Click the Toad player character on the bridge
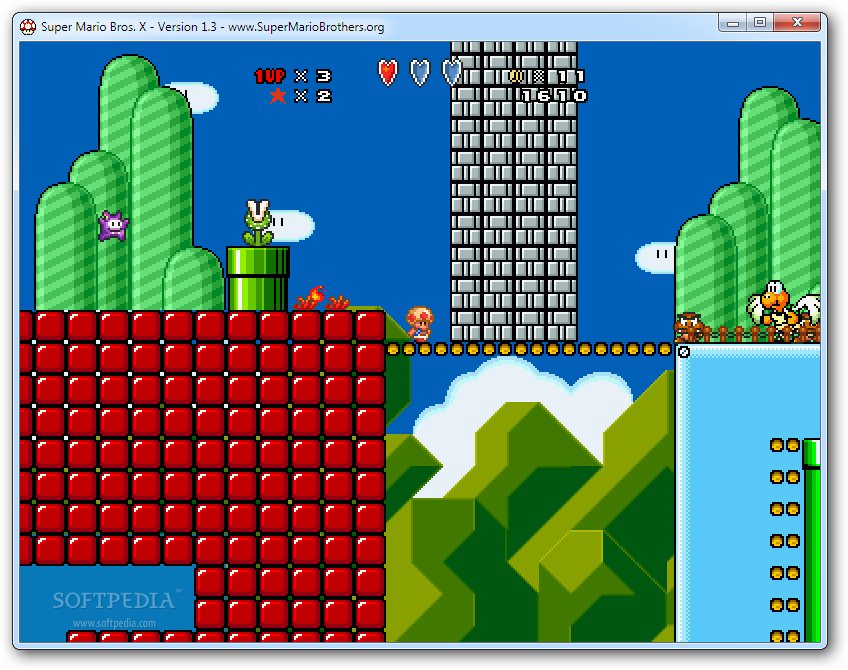This screenshot has height=670, width=848. [420, 324]
